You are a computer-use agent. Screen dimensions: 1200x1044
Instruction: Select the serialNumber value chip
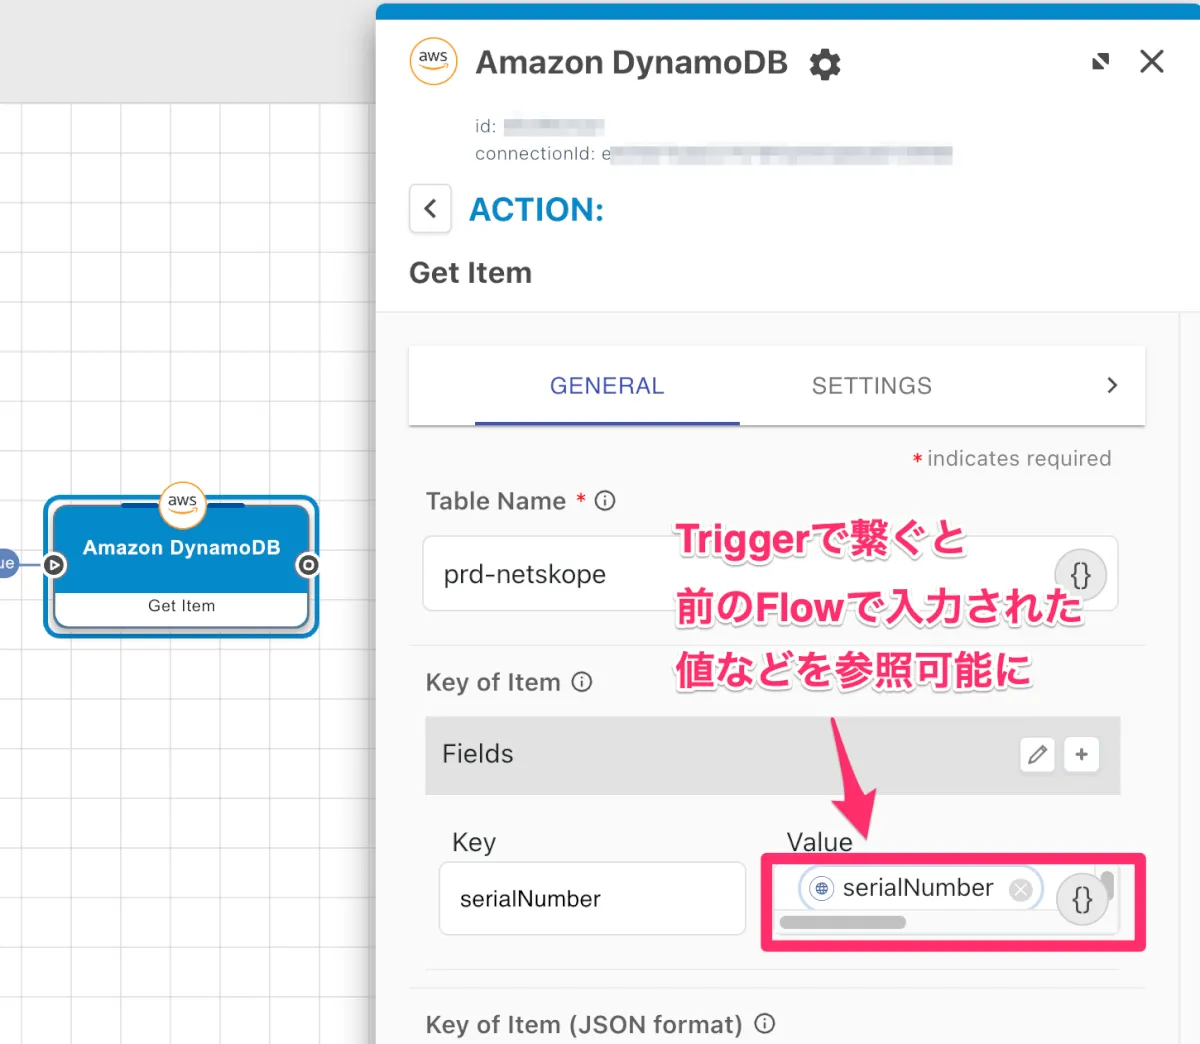(x=918, y=888)
